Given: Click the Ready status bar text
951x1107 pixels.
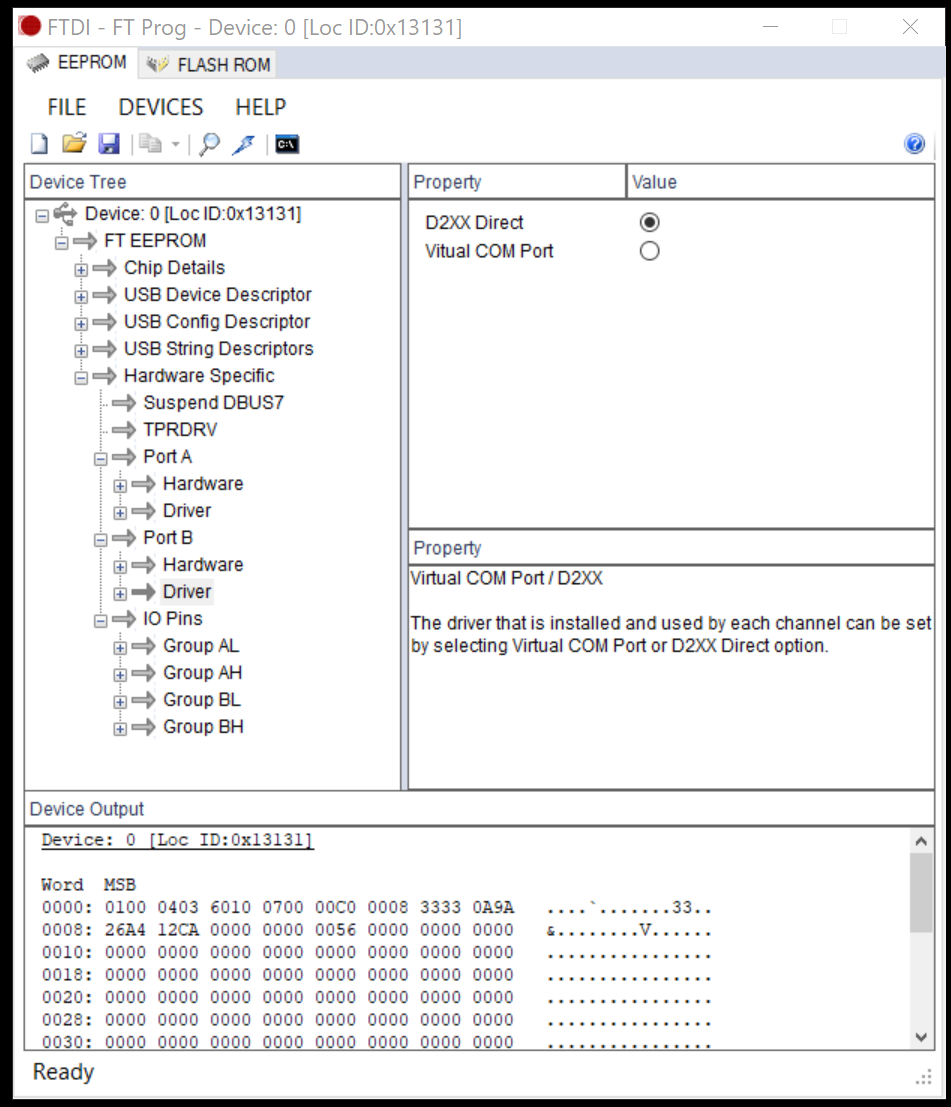Looking at the screenshot, I should point(64,1072).
